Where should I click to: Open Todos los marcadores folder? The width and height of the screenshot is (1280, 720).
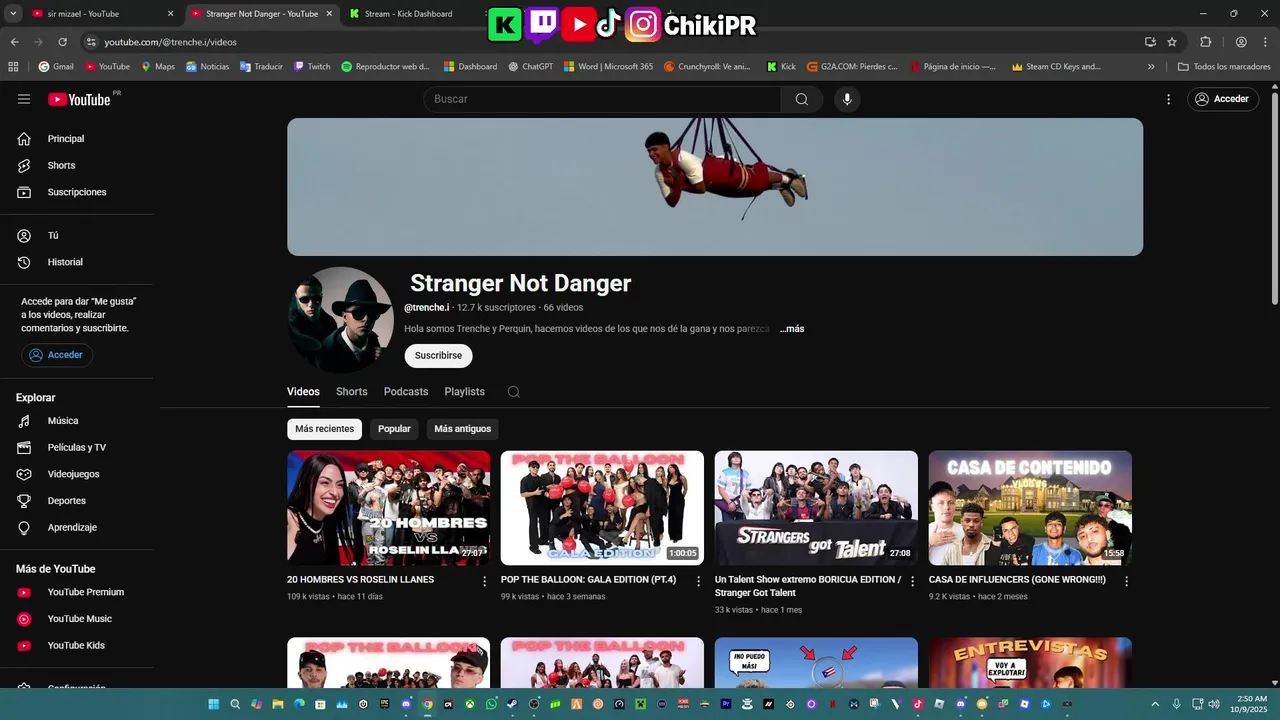coord(1224,67)
